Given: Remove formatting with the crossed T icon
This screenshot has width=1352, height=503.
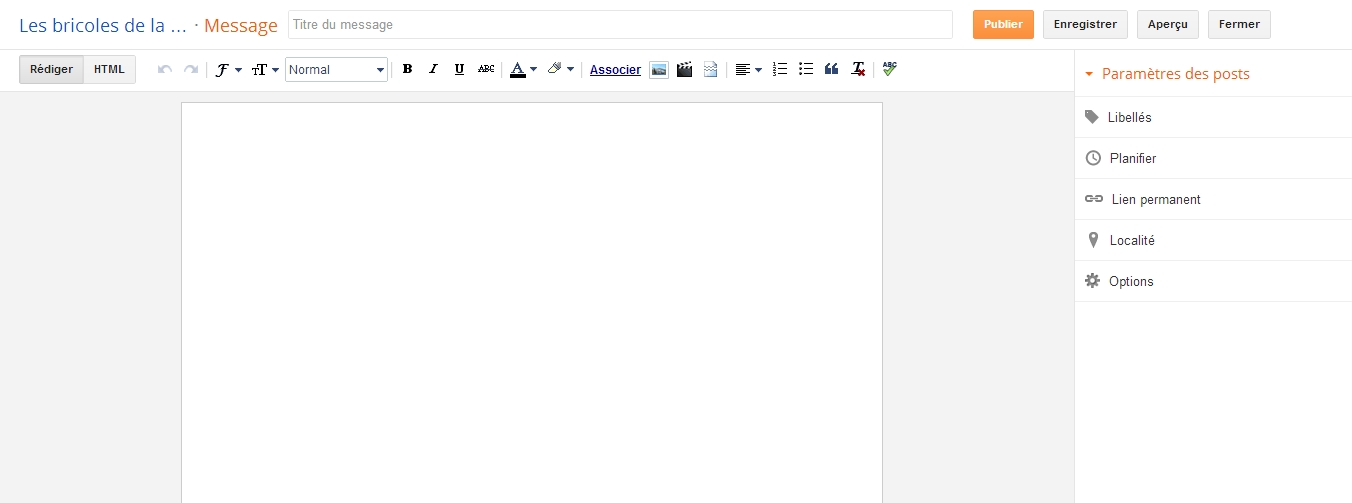Looking at the screenshot, I should (858, 69).
